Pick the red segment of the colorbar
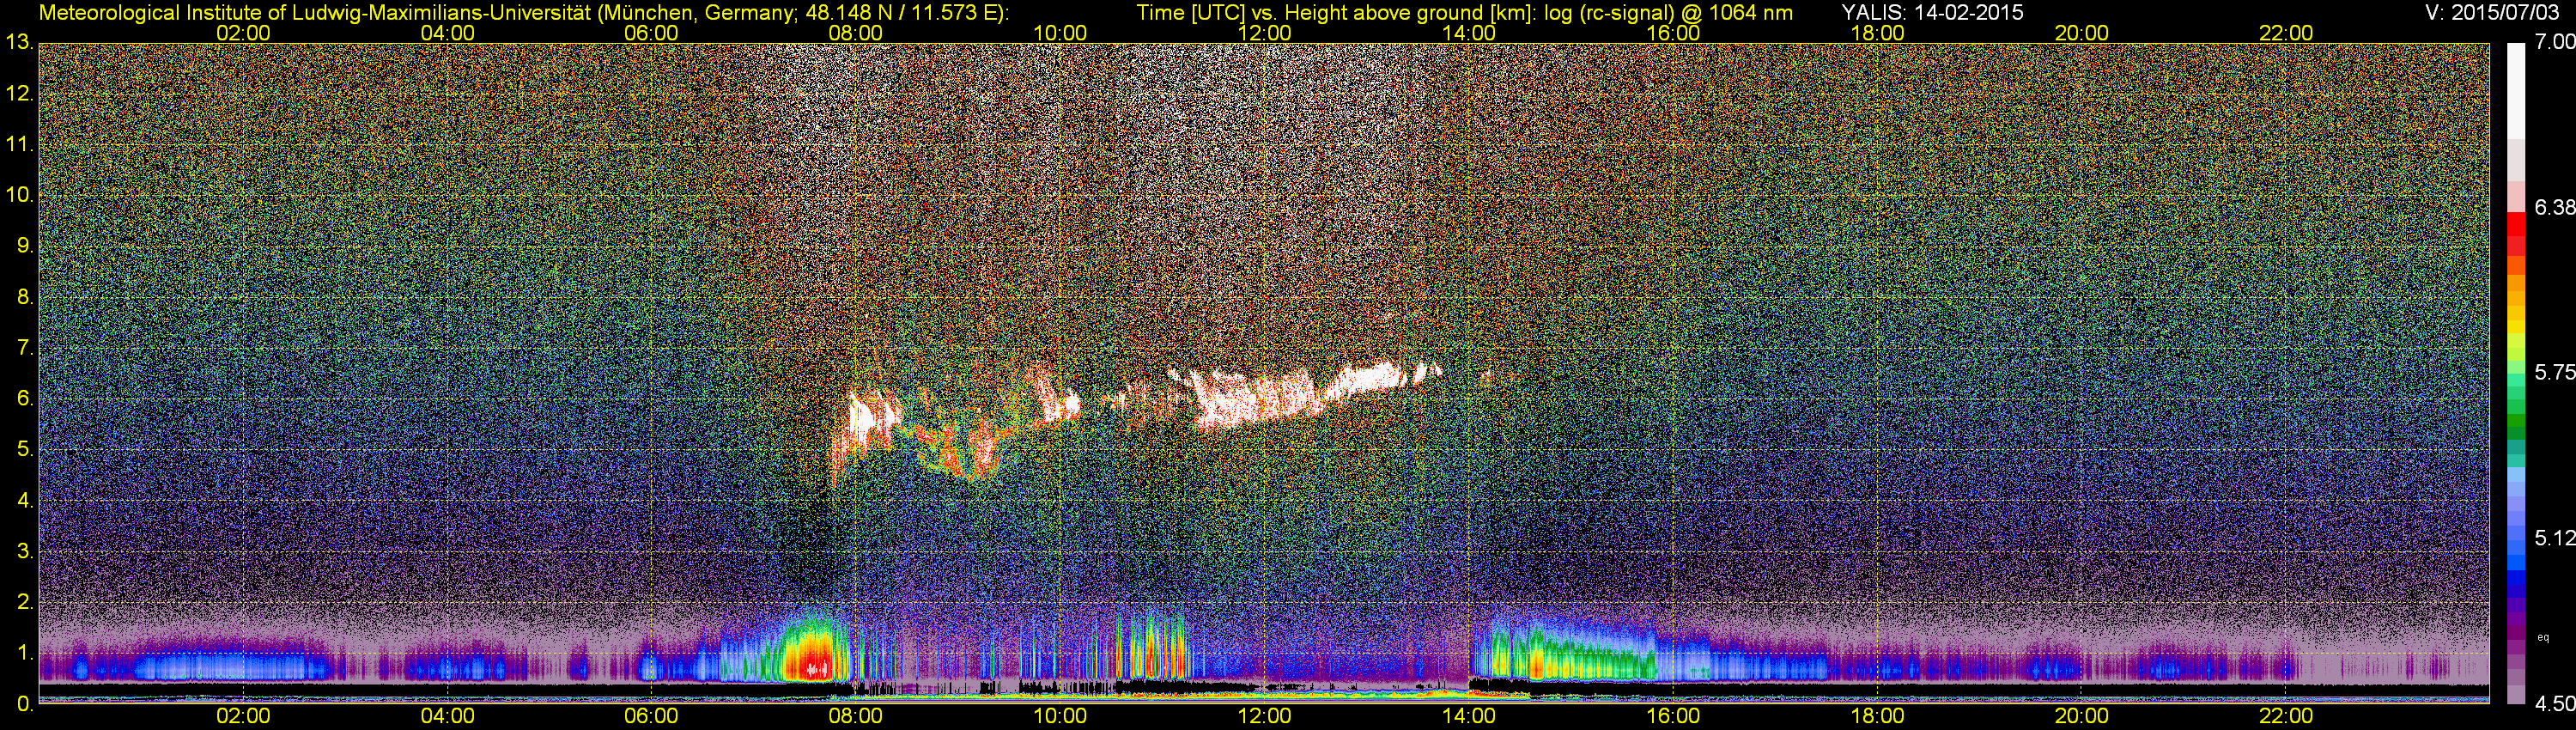Image resolution: width=2576 pixels, height=730 pixels. (2516, 226)
